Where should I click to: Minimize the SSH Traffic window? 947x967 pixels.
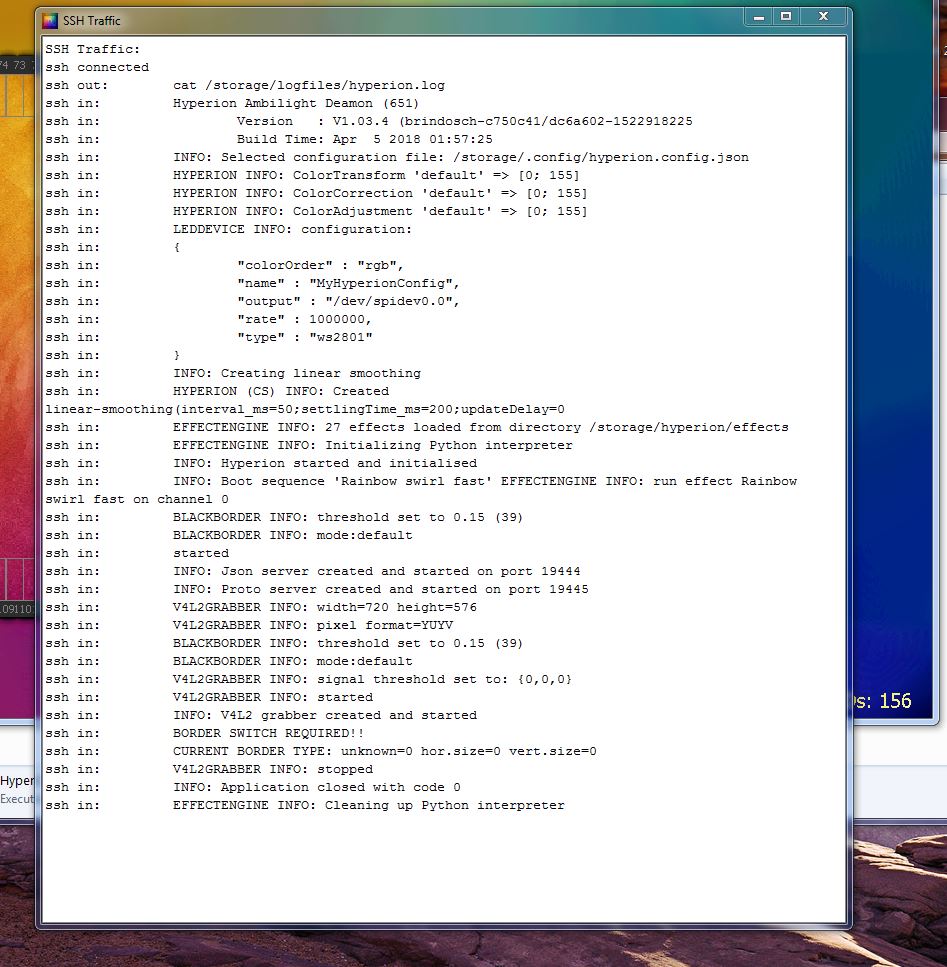pos(759,17)
